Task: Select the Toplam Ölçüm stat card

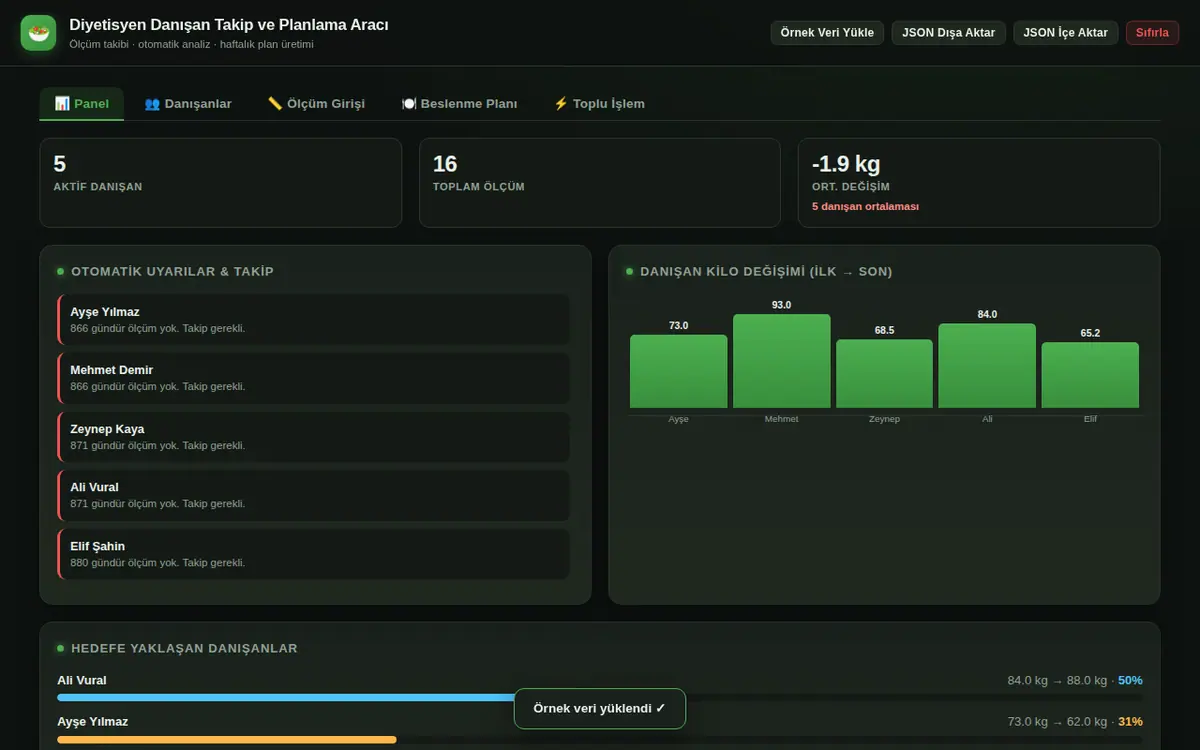Action: coord(600,183)
